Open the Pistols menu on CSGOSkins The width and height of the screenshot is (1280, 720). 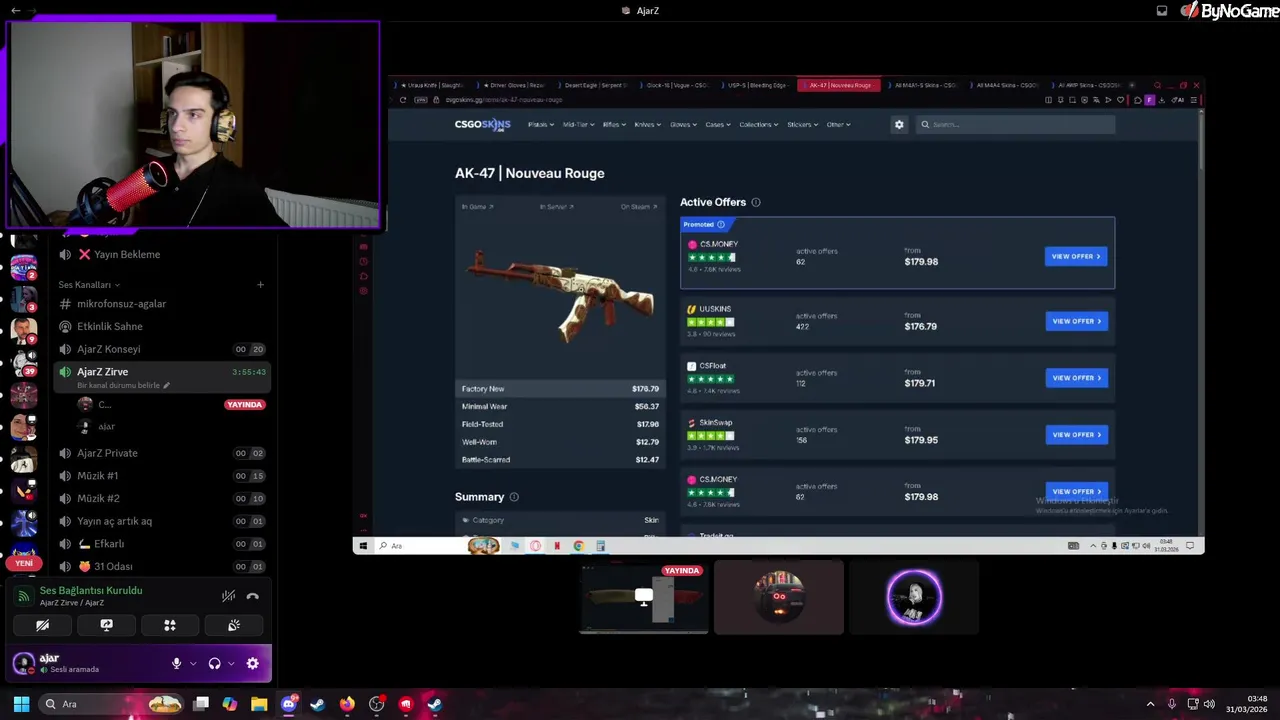(x=541, y=125)
